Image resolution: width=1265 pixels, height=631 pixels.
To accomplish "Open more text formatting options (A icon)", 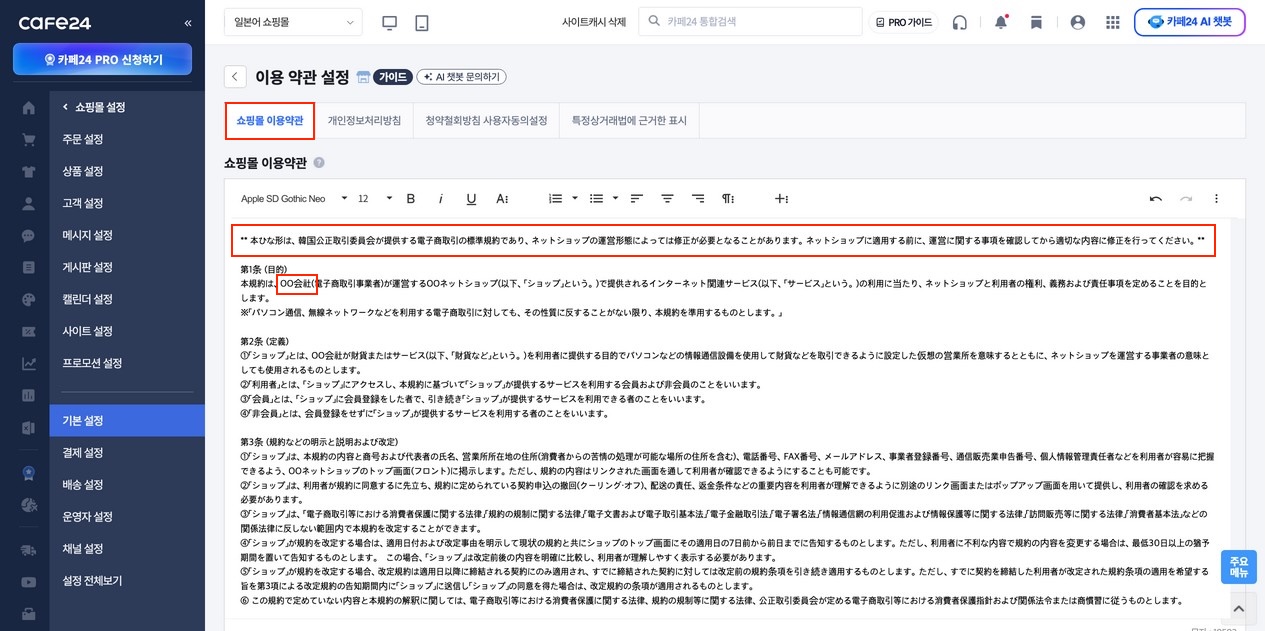I will pyautogui.click(x=502, y=199).
